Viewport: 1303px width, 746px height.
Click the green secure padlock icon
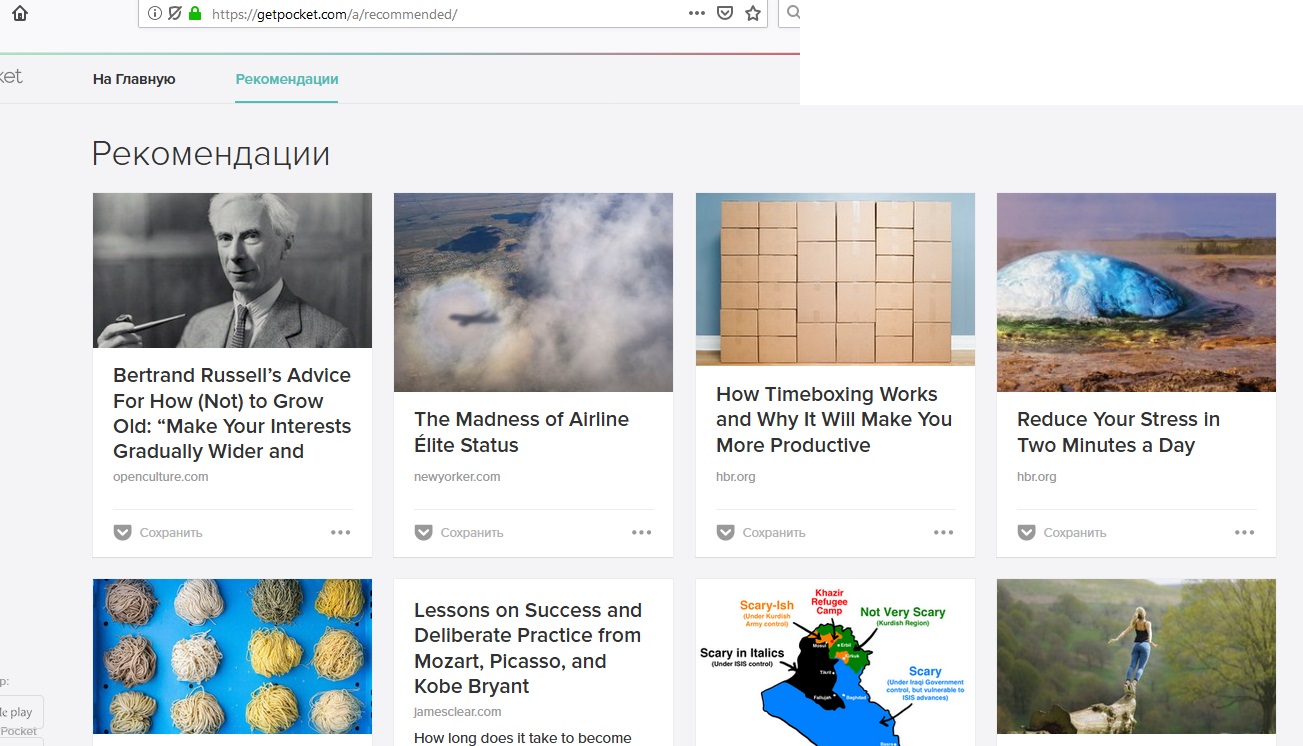coord(194,14)
